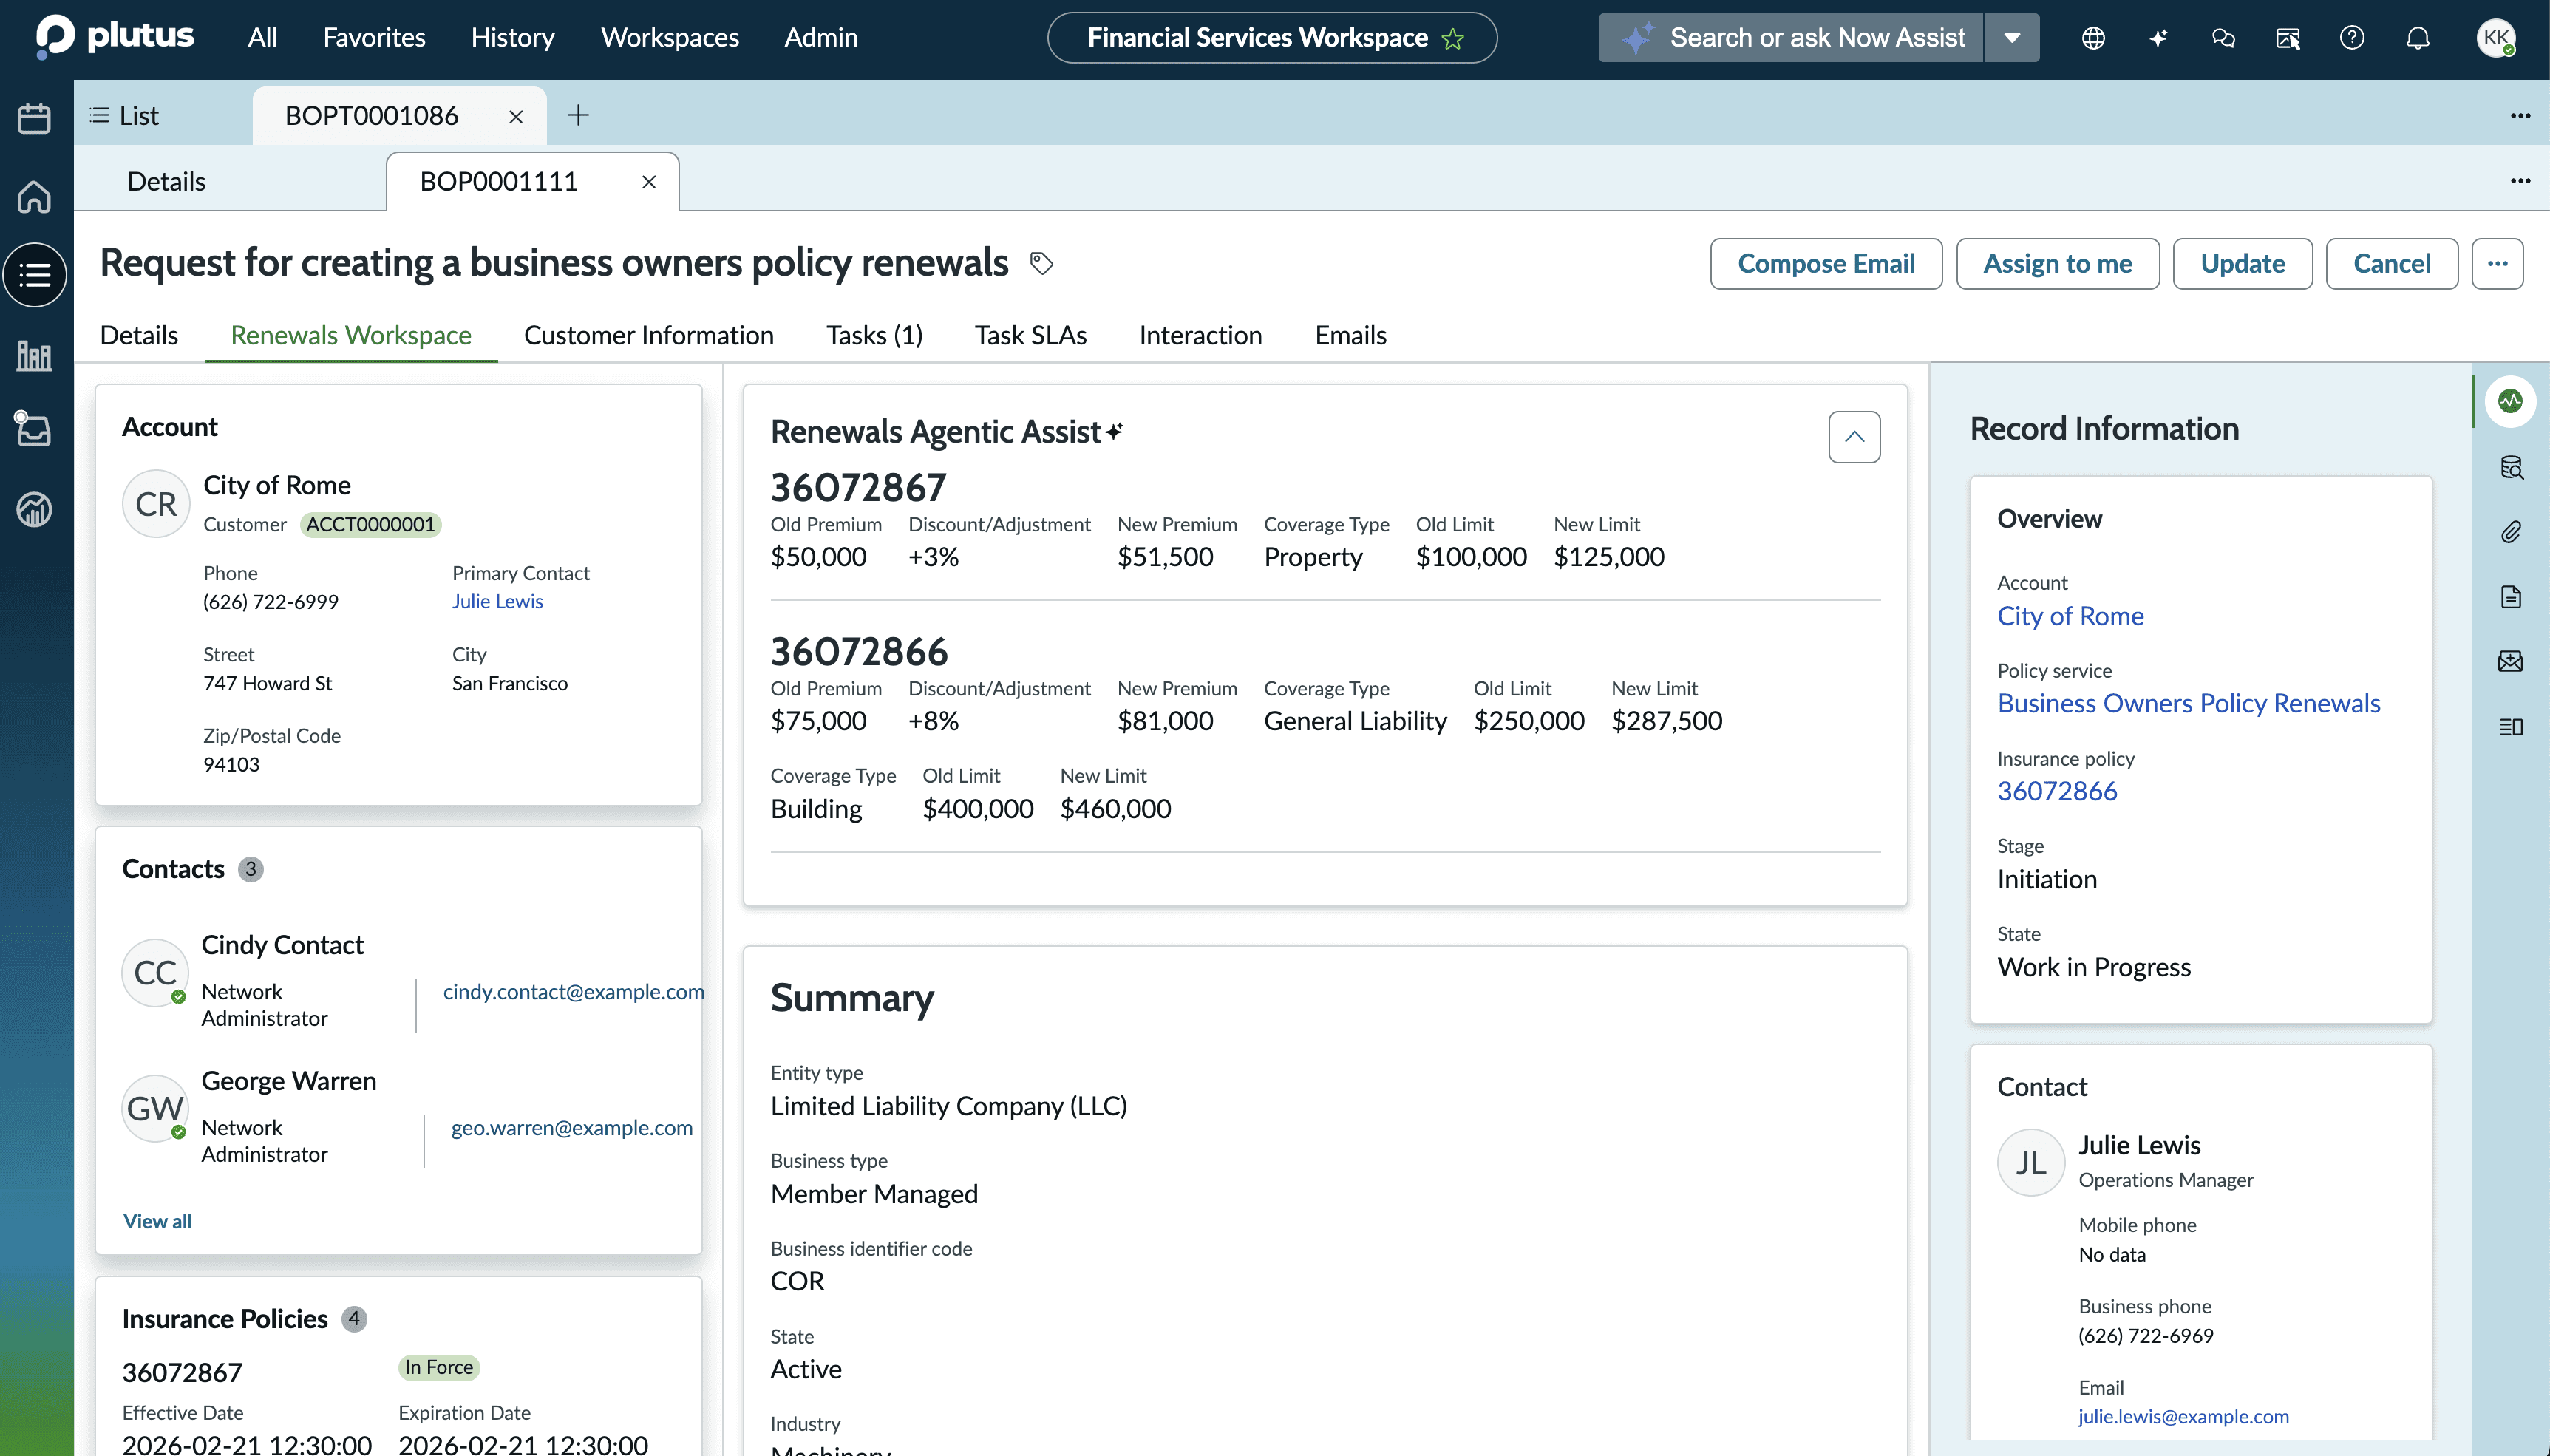Add a new tab with plus icon

click(578, 116)
